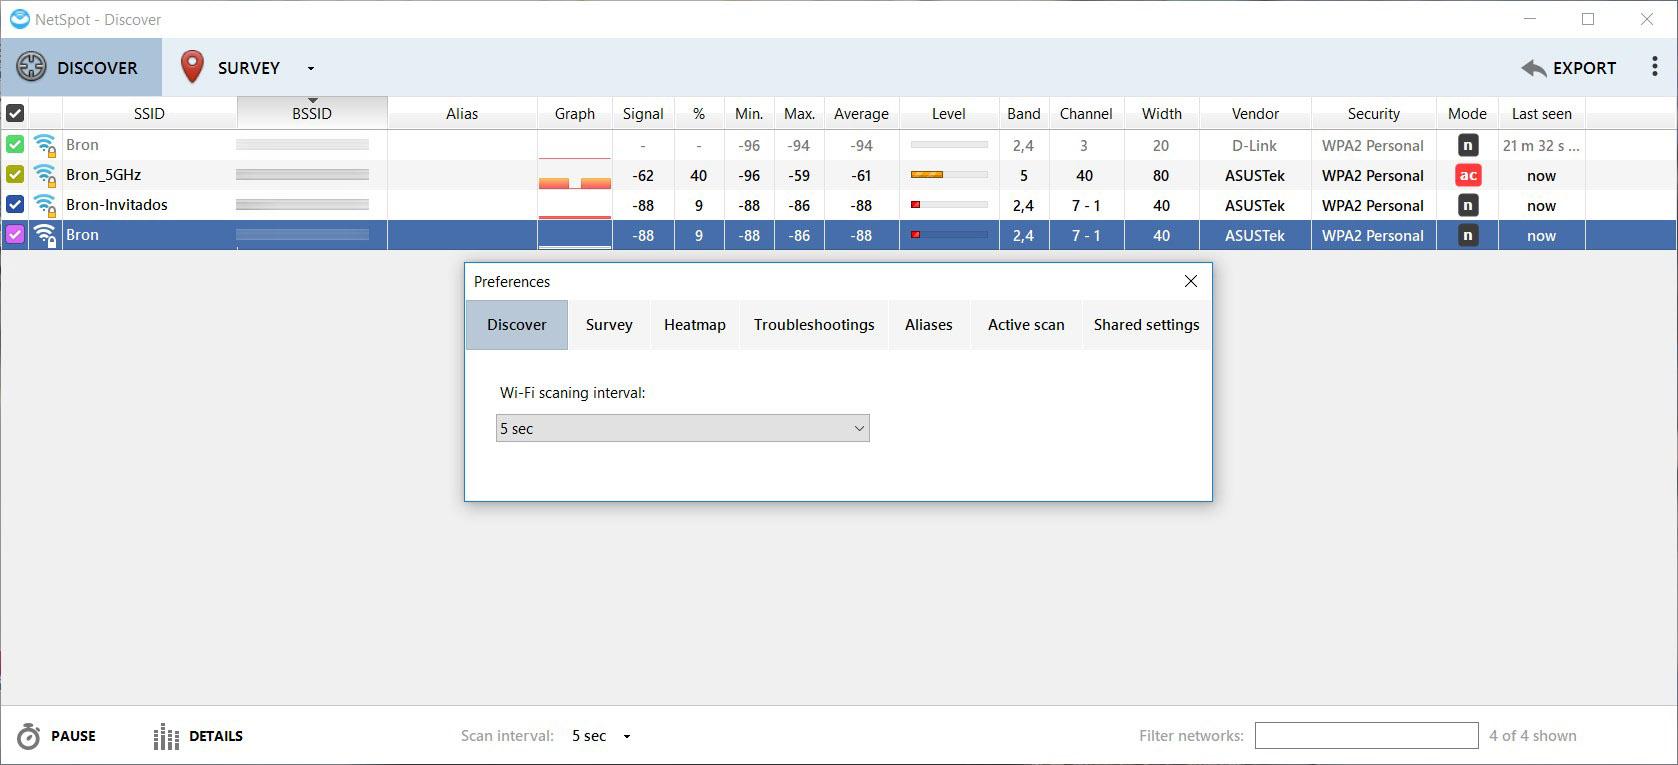Click the red 'ac' mode badge for Bron_5GHz
The image size is (1678, 765).
point(1468,176)
